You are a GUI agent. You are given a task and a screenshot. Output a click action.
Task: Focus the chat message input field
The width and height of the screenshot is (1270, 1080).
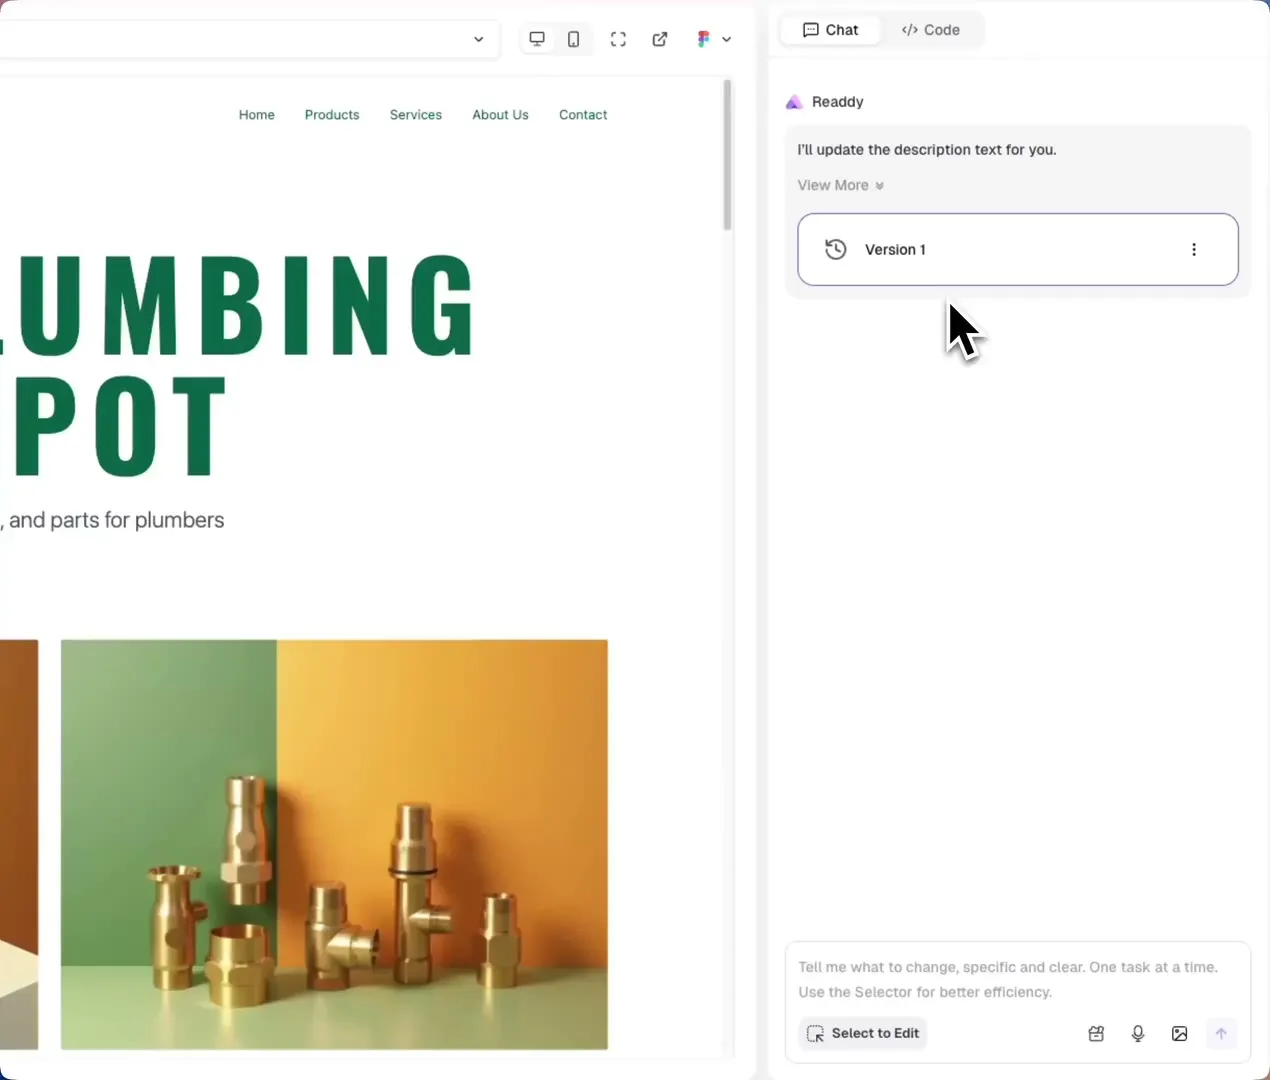[x=1010, y=979]
